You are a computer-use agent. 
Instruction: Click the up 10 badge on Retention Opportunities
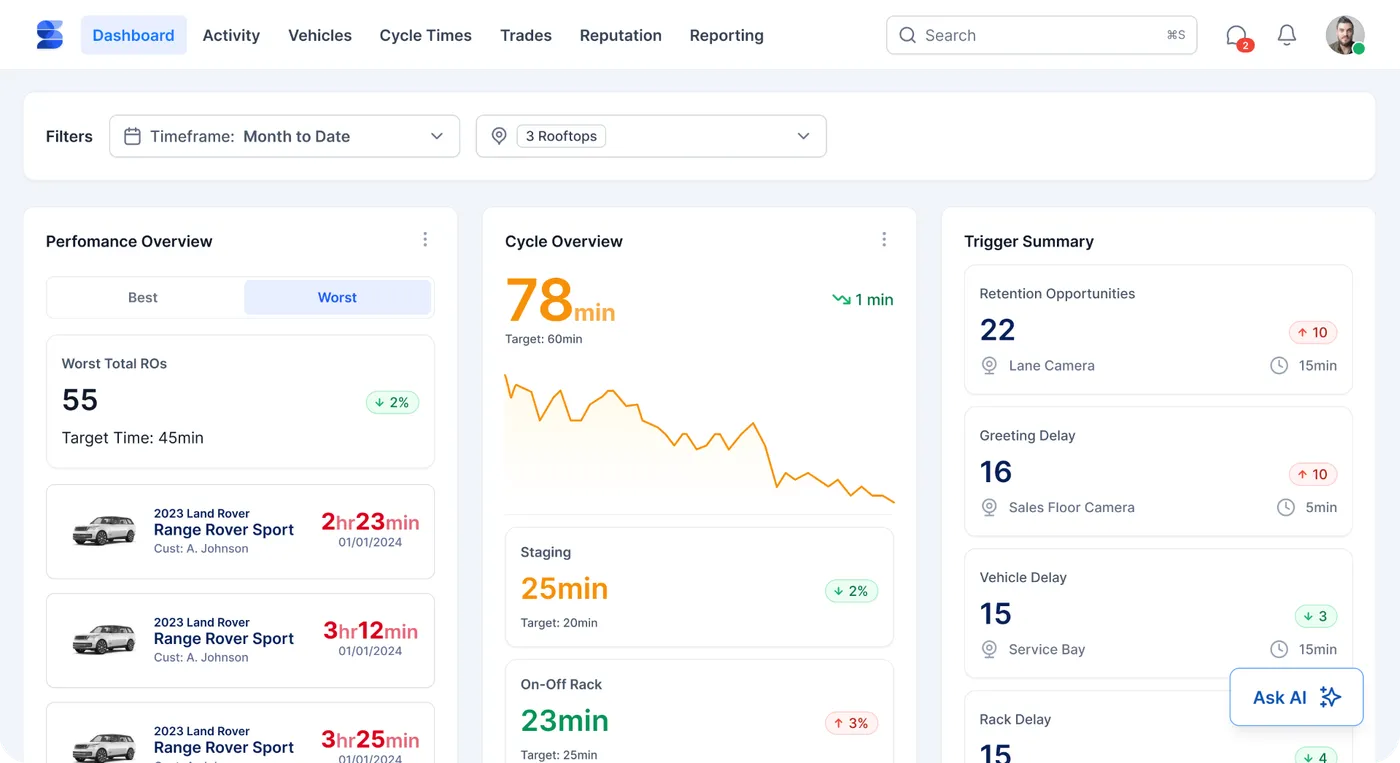[x=1313, y=333]
